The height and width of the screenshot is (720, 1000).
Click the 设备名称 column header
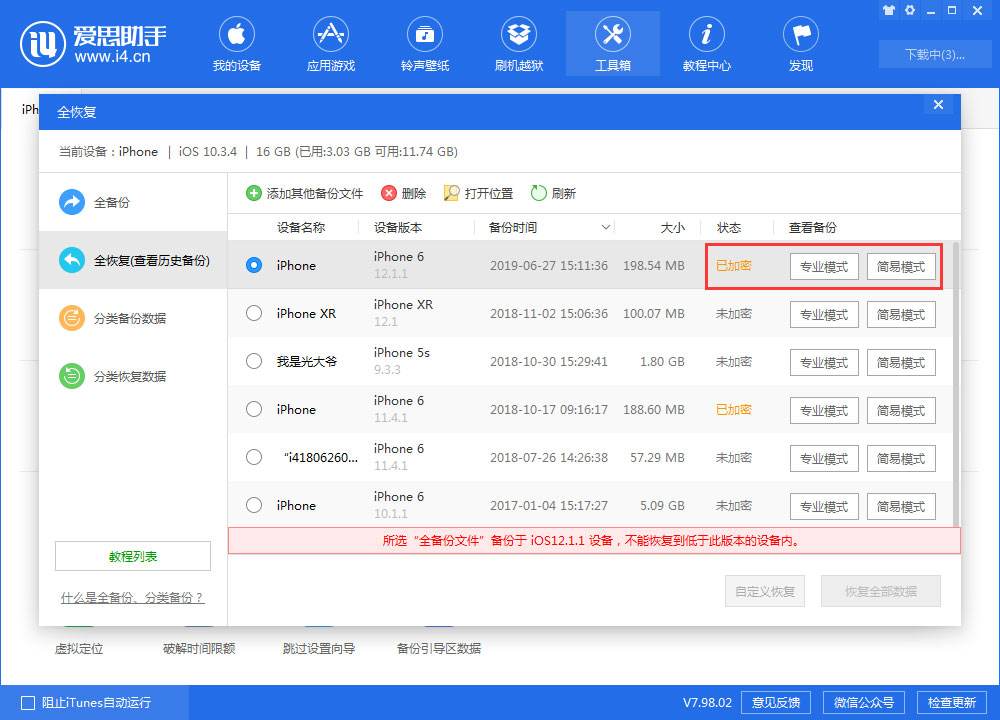pyautogui.click(x=301, y=228)
